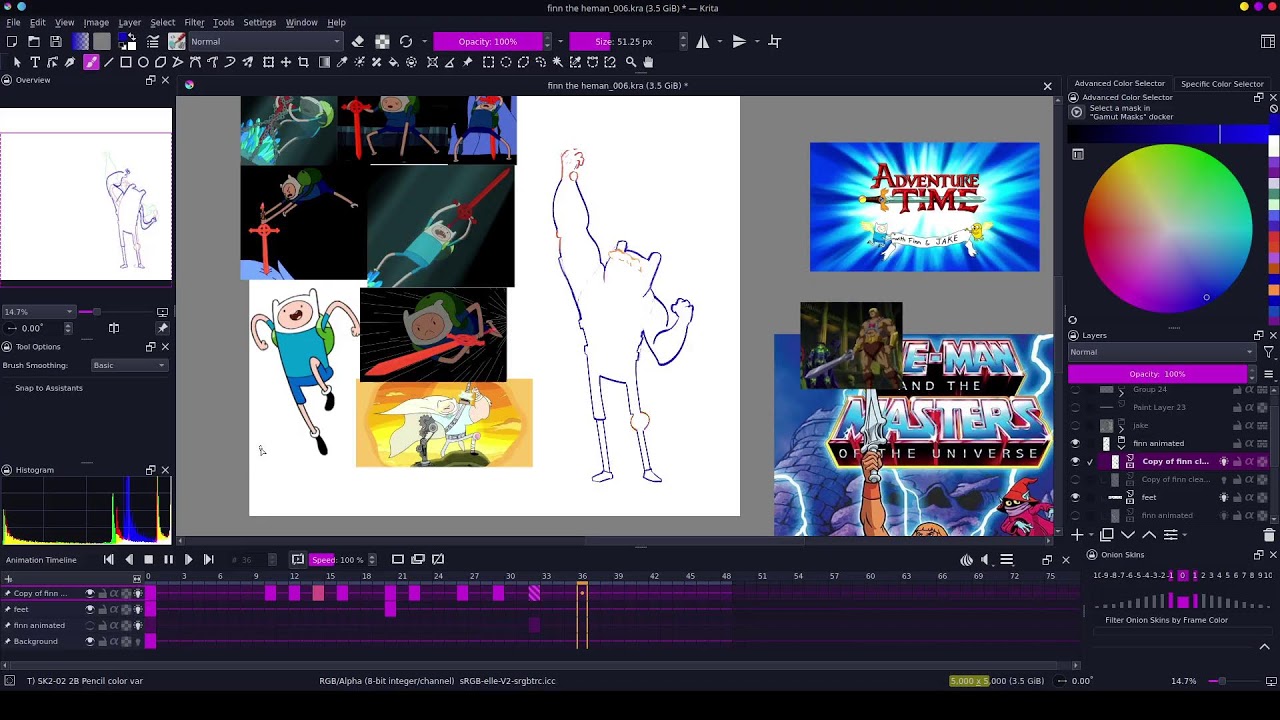
Task: Reload the original brush preset
Action: pyautogui.click(x=406, y=41)
